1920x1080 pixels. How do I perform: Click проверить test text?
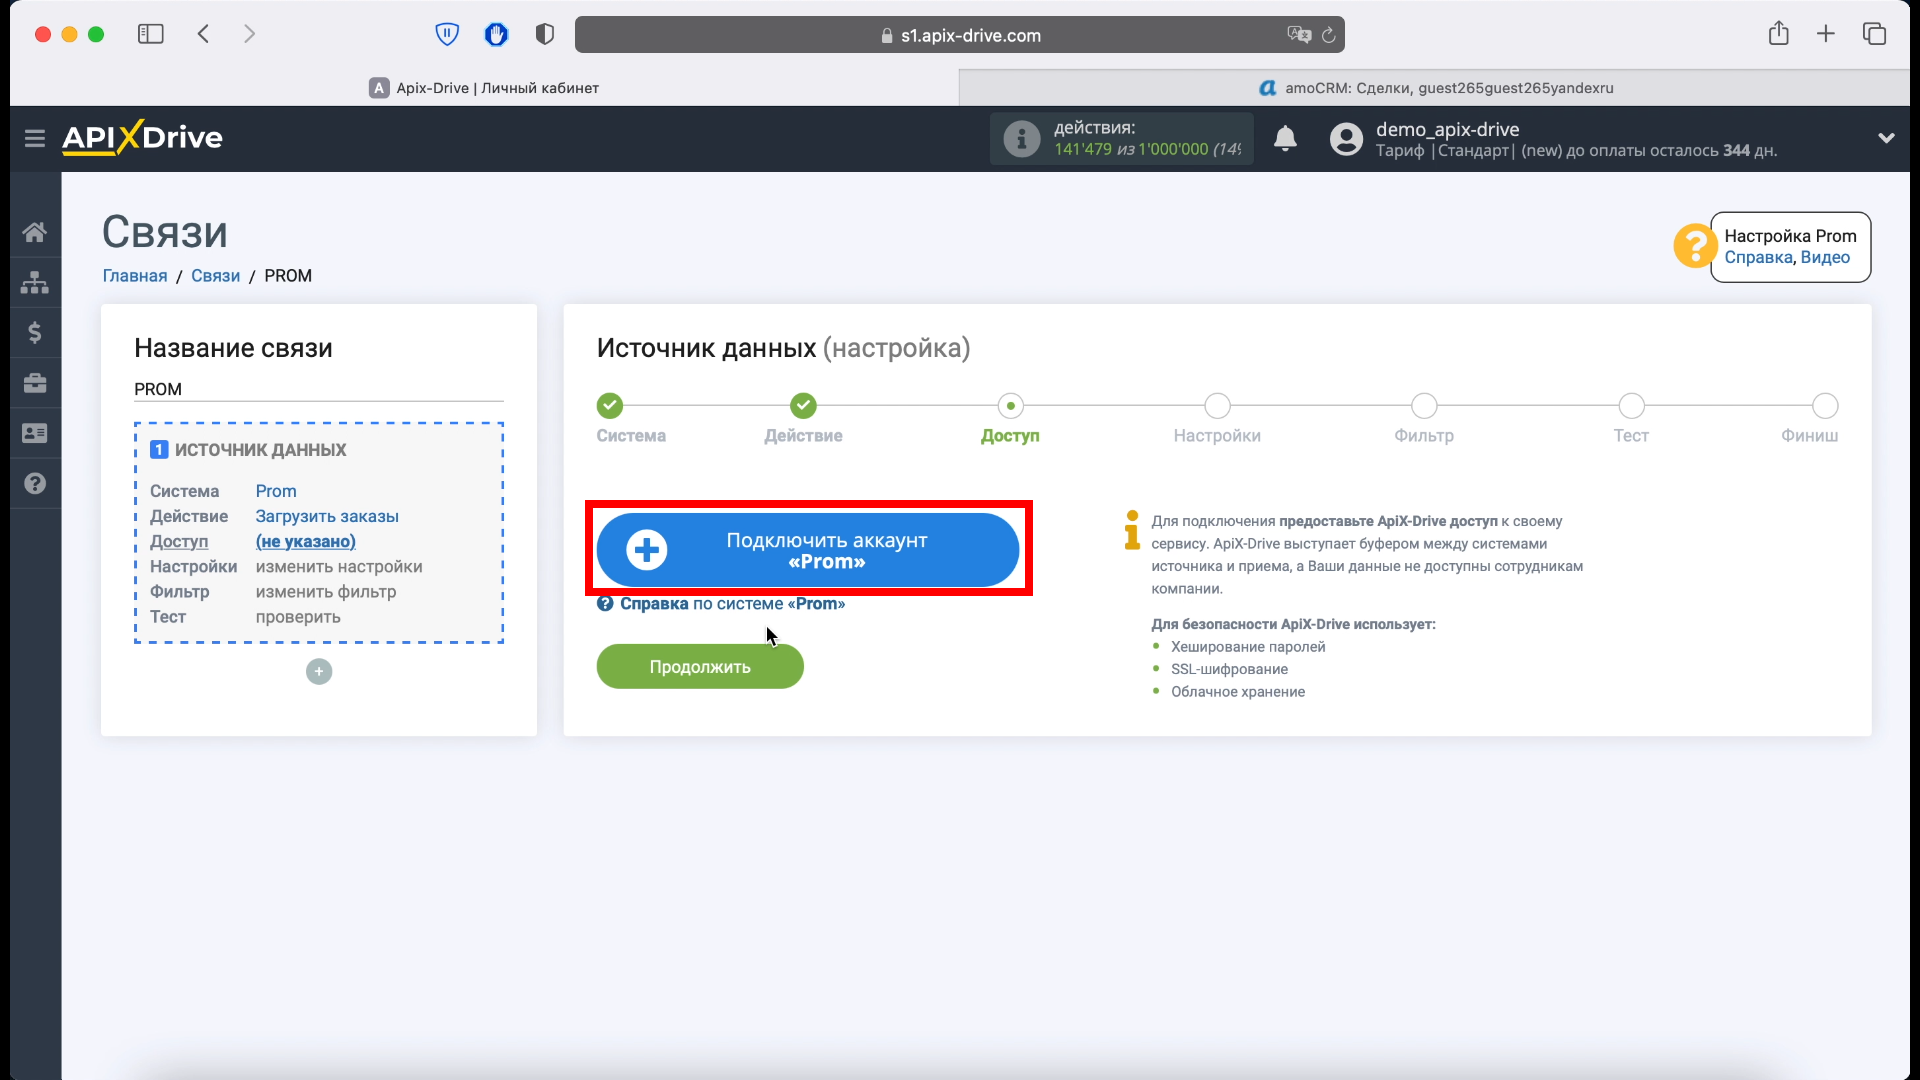(298, 617)
